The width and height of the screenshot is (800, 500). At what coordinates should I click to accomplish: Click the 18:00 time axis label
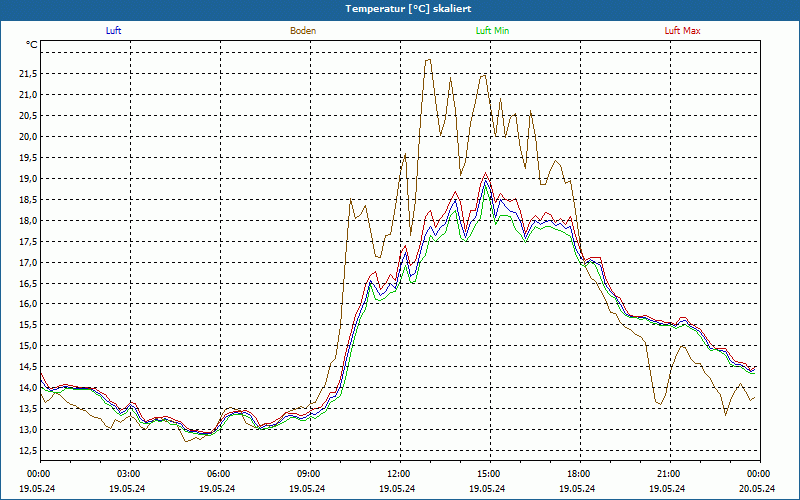pyautogui.click(x=579, y=474)
